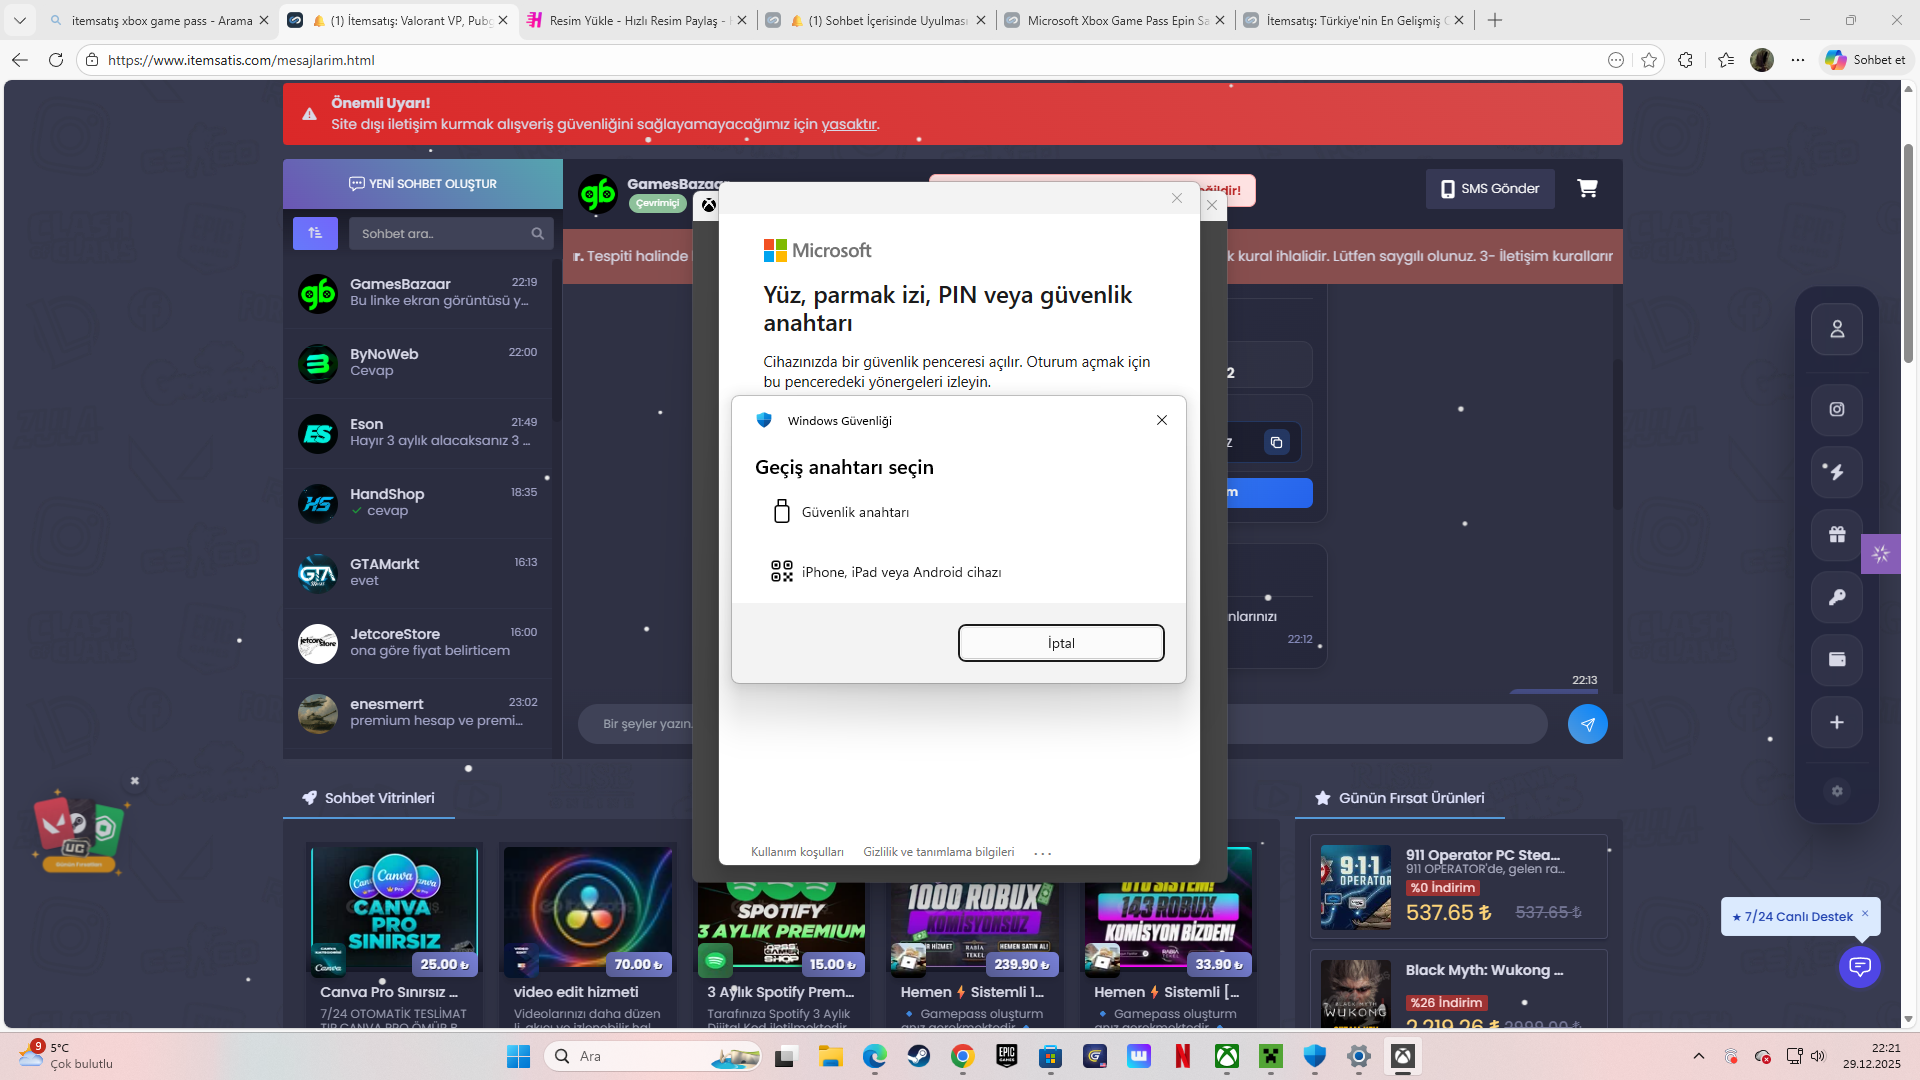This screenshot has height=1080, width=1920.
Task: Close the Windows Güvenliği dialog with X
Action: pos(1162,420)
